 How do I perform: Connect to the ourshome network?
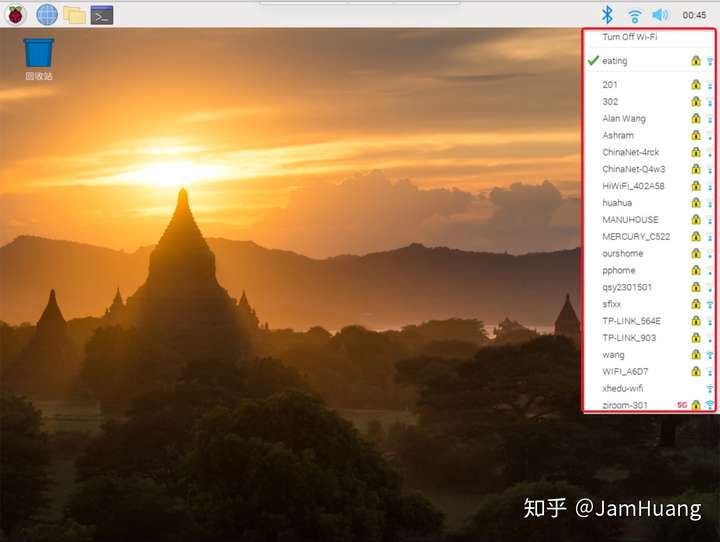coord(649,254)
